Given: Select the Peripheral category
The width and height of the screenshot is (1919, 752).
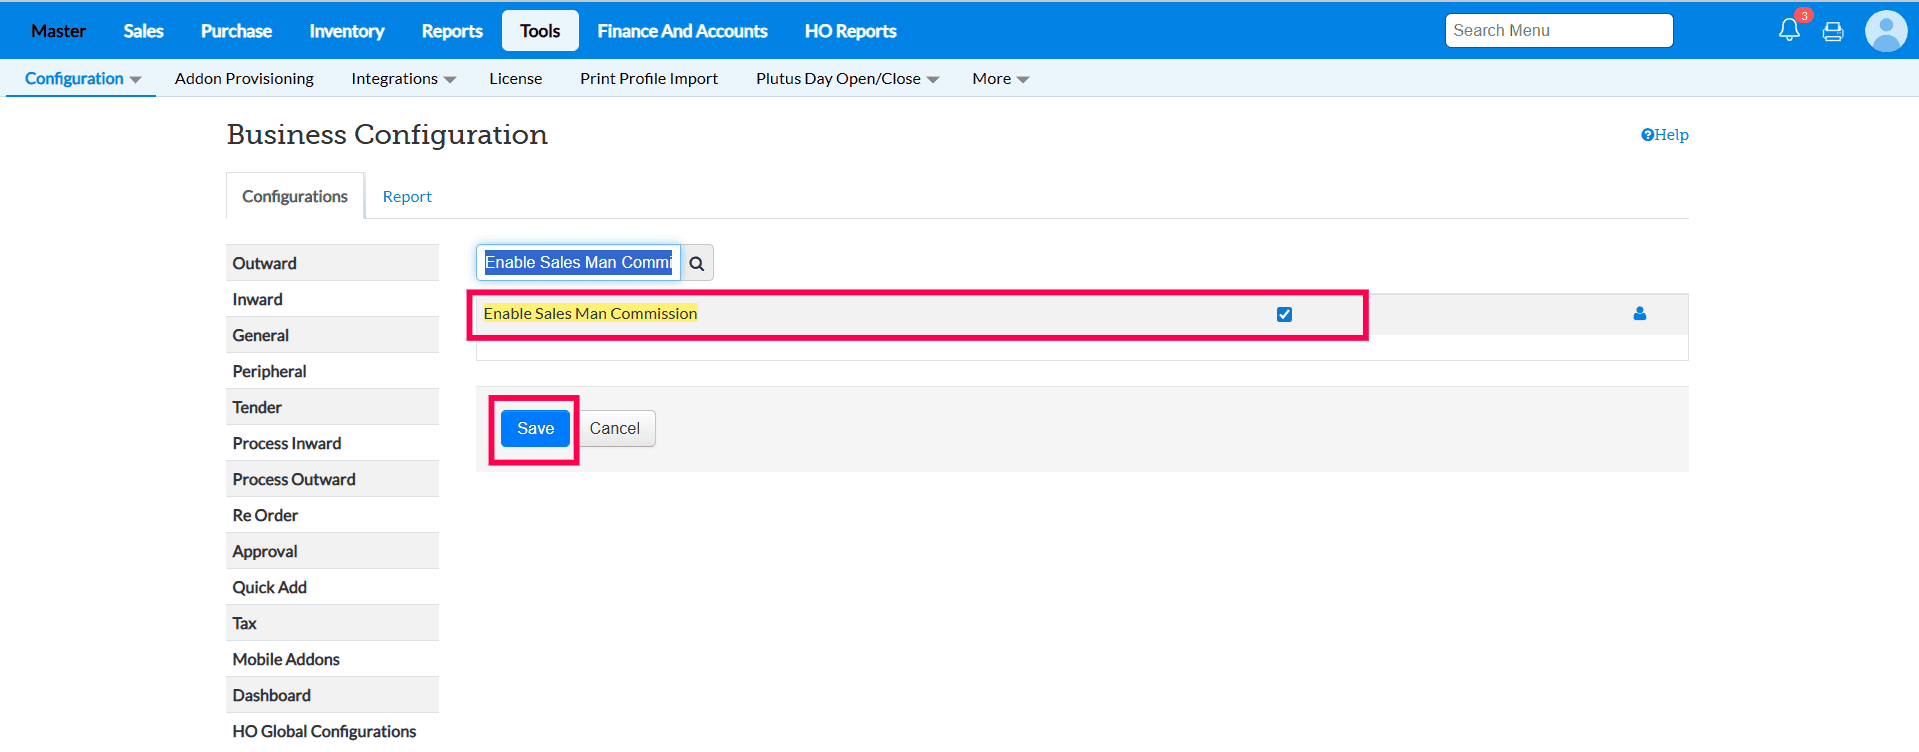Looking at the screenshot, I should point(270,371).
